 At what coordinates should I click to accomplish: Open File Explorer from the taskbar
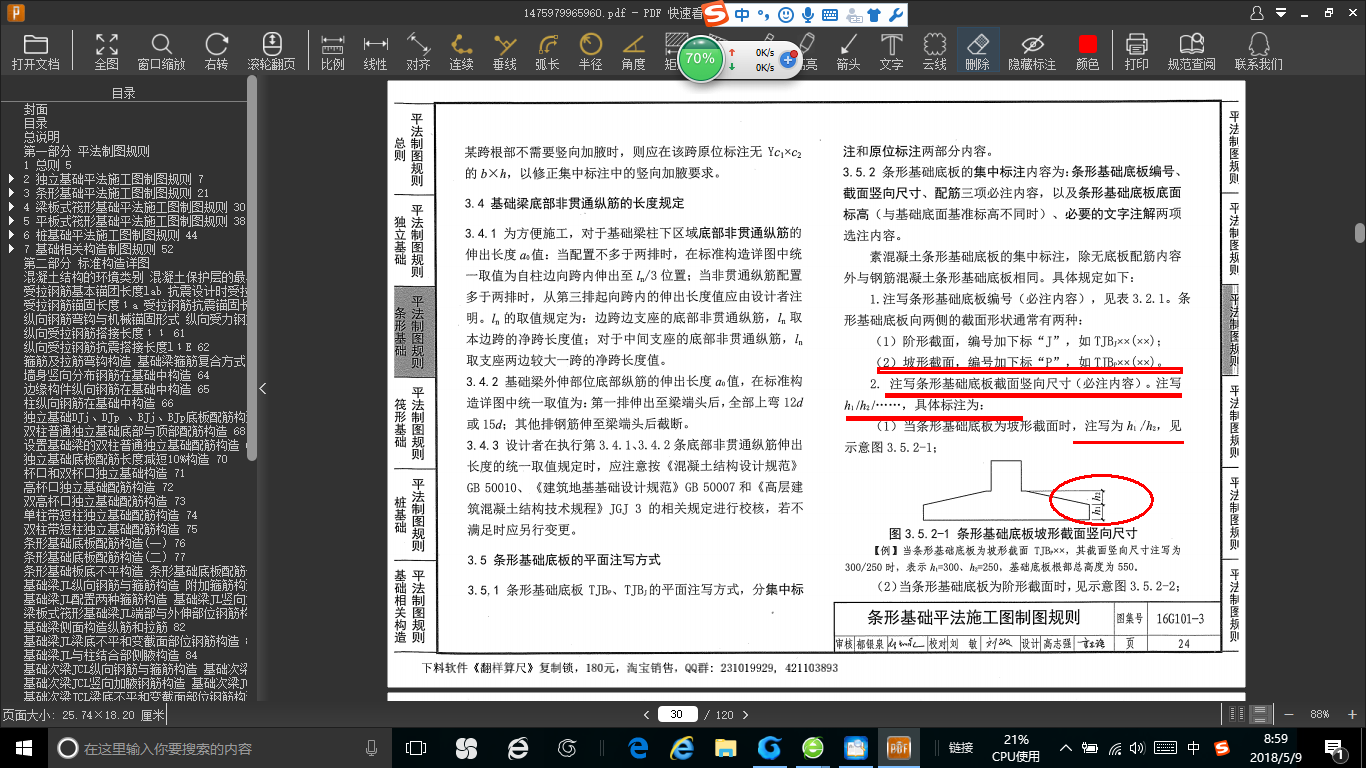coord(726,748)
